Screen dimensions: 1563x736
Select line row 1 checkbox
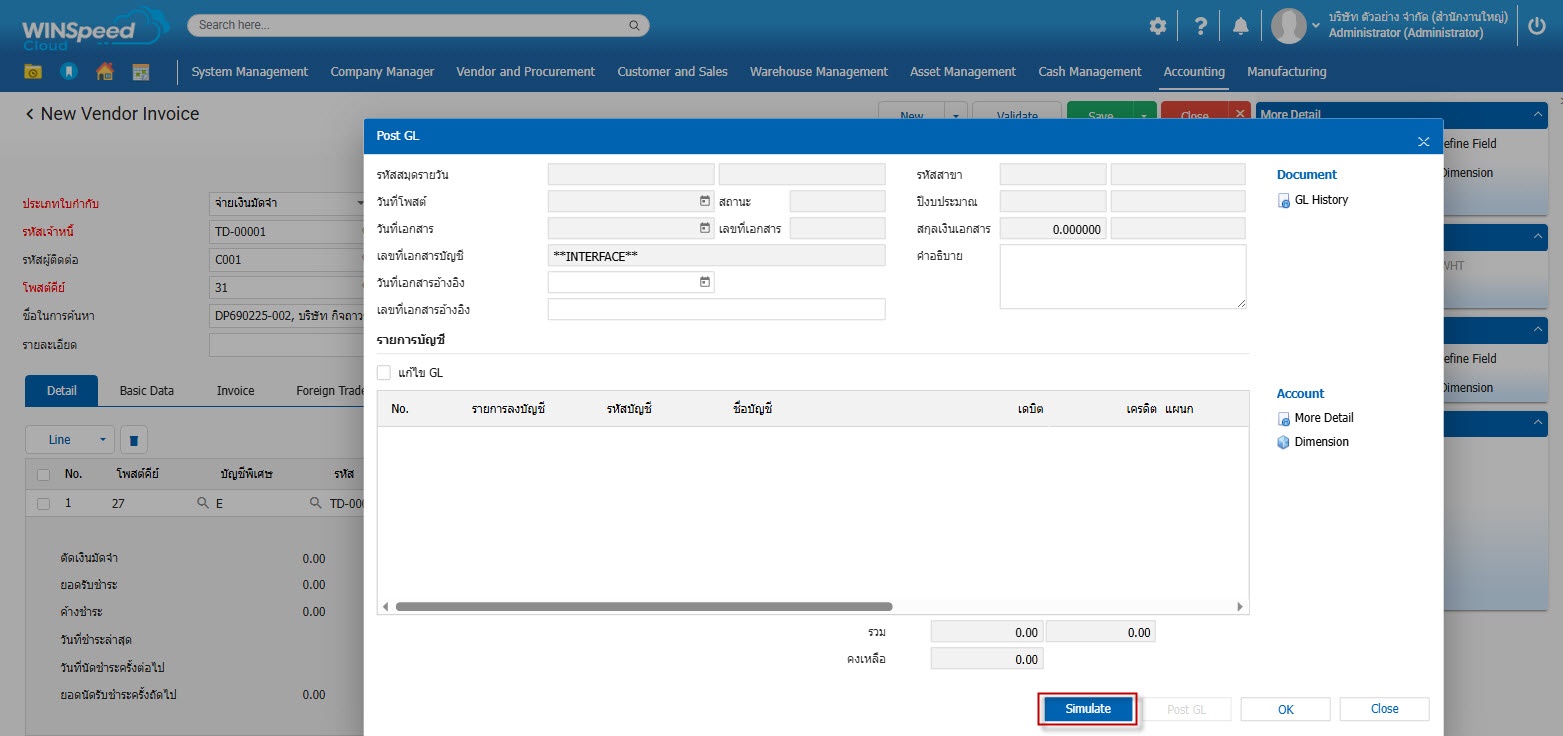[x=43, y=504]
